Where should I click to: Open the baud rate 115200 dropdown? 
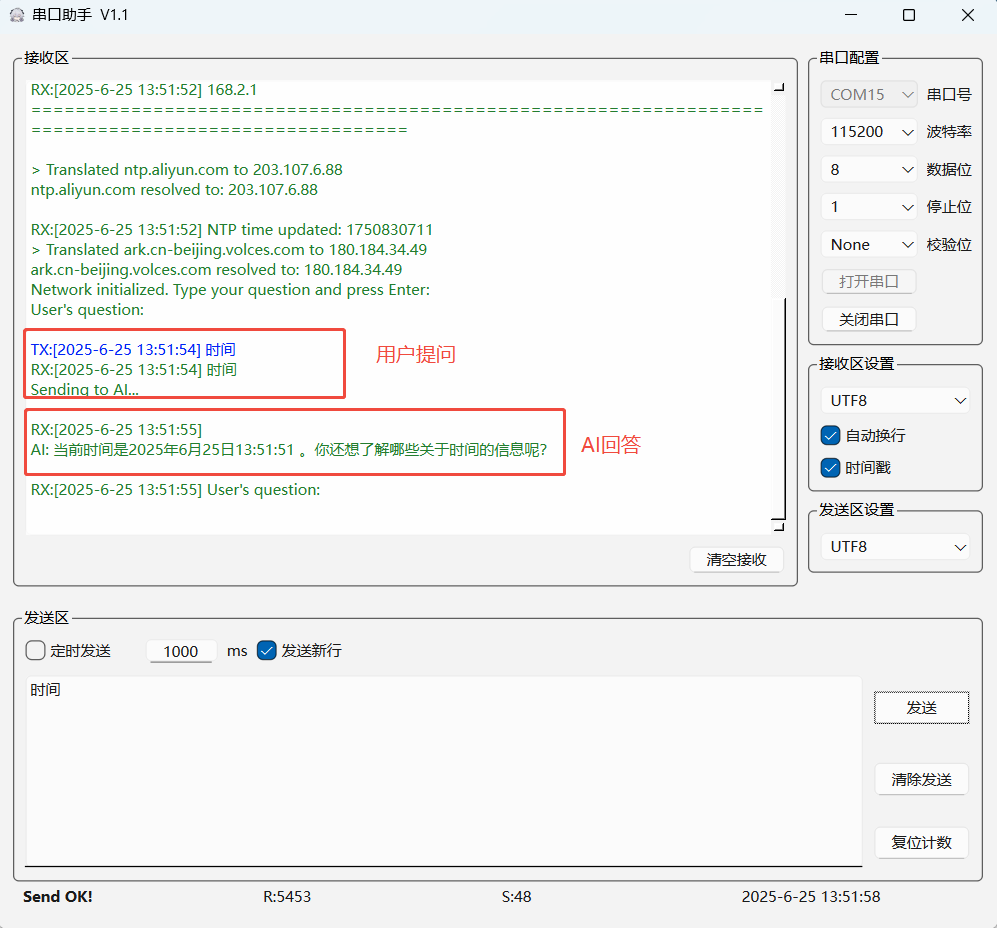869,132
